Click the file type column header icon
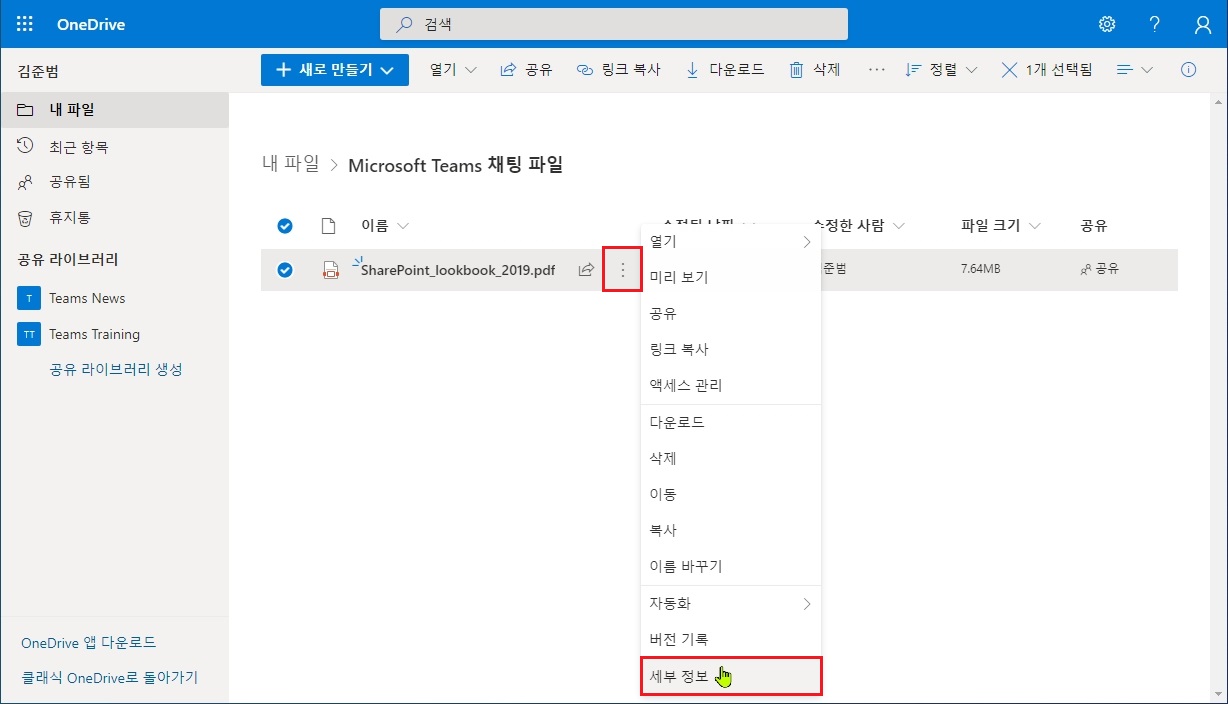1228x704 pixels. pyautogui.click(x=328, y=226)
